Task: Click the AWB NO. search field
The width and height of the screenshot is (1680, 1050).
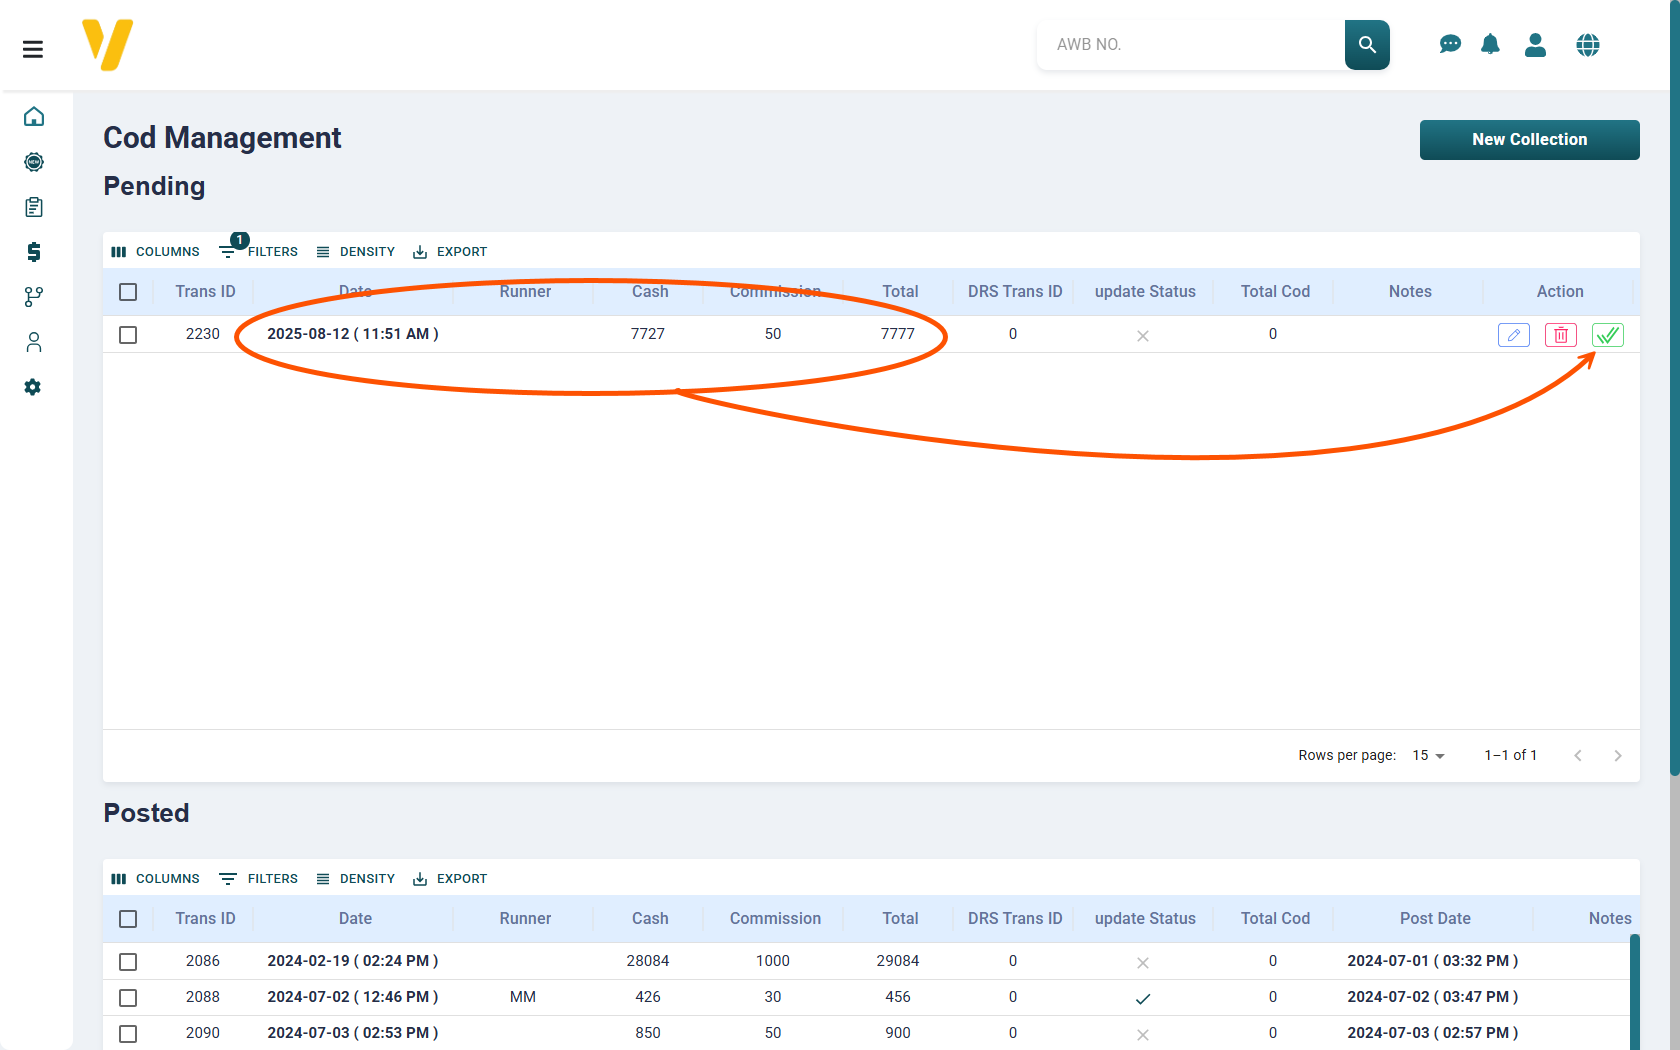Action: 1190,45
